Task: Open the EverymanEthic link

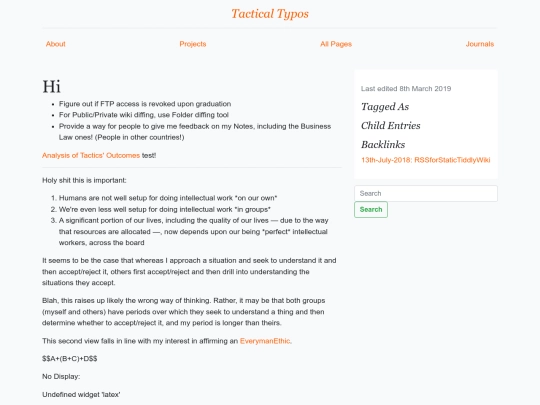Action: coord(265,341)
